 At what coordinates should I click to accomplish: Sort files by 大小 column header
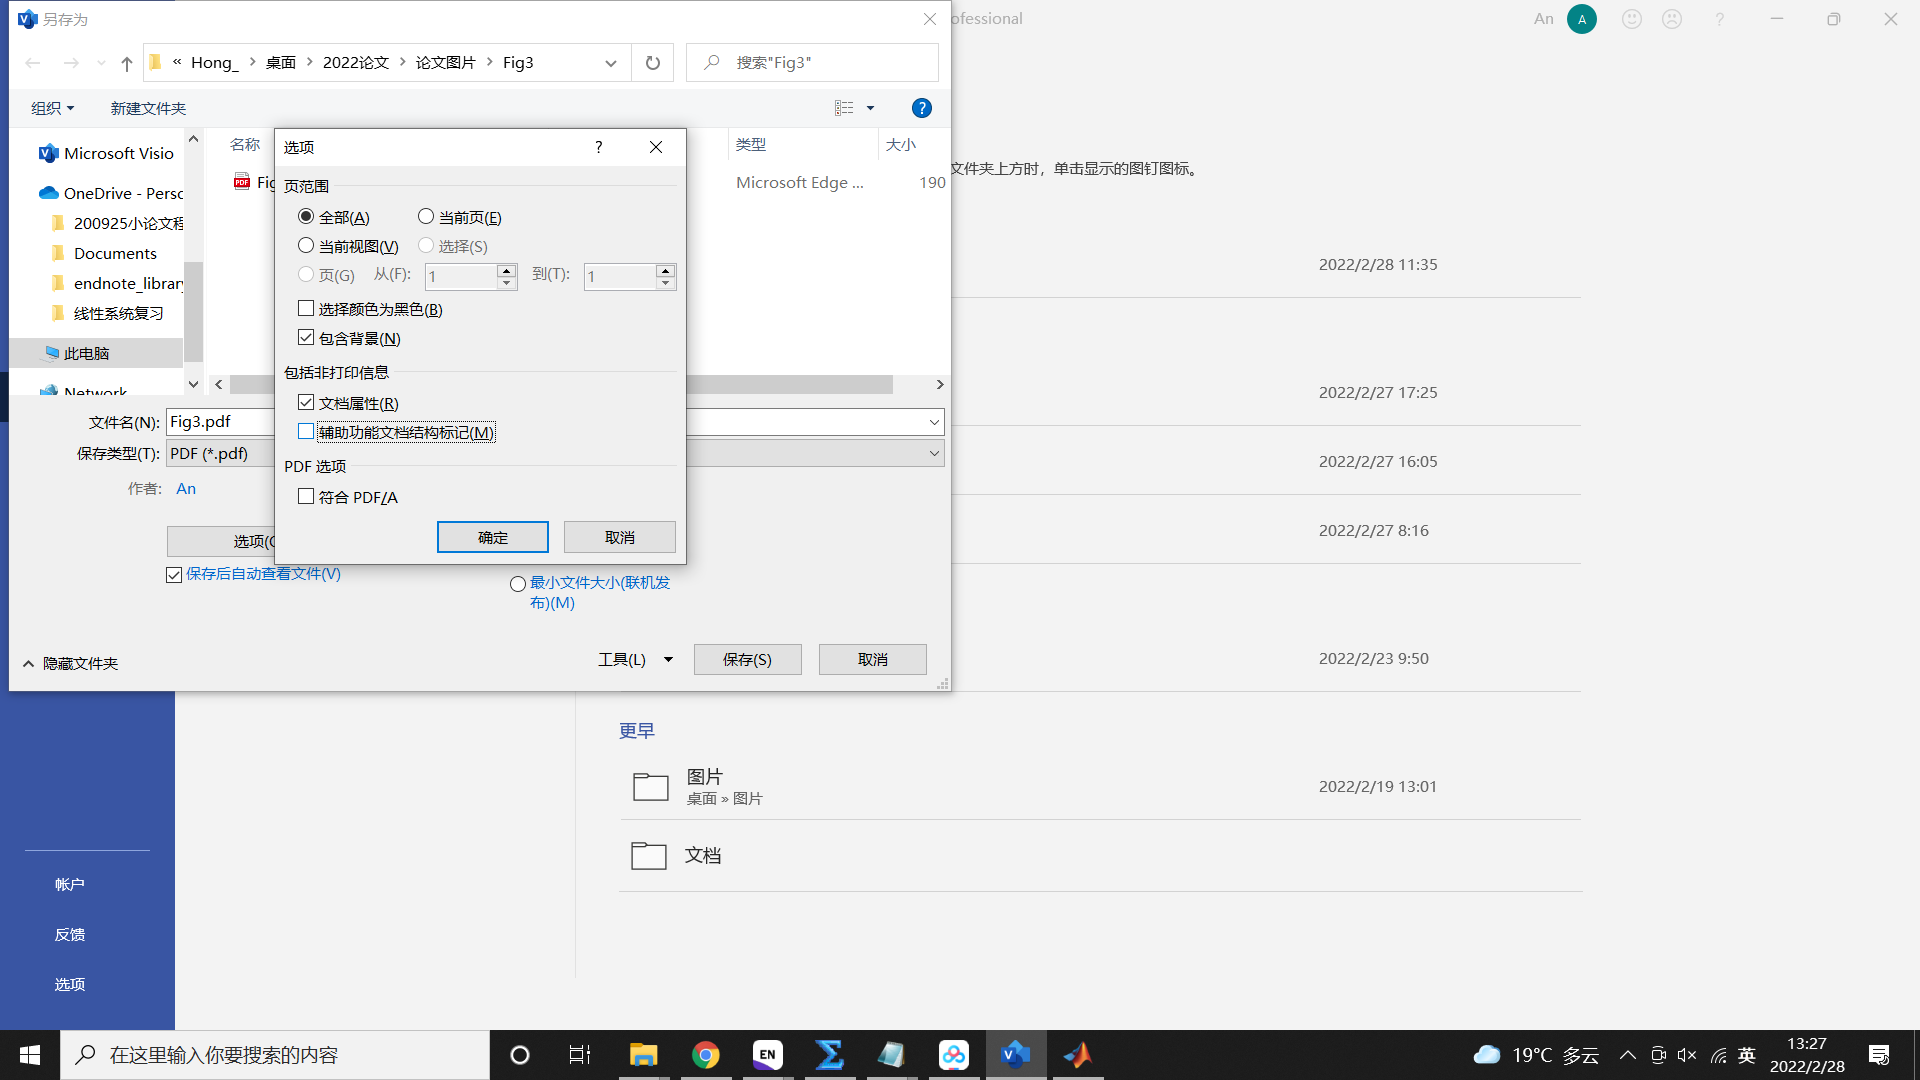(901, 145)
